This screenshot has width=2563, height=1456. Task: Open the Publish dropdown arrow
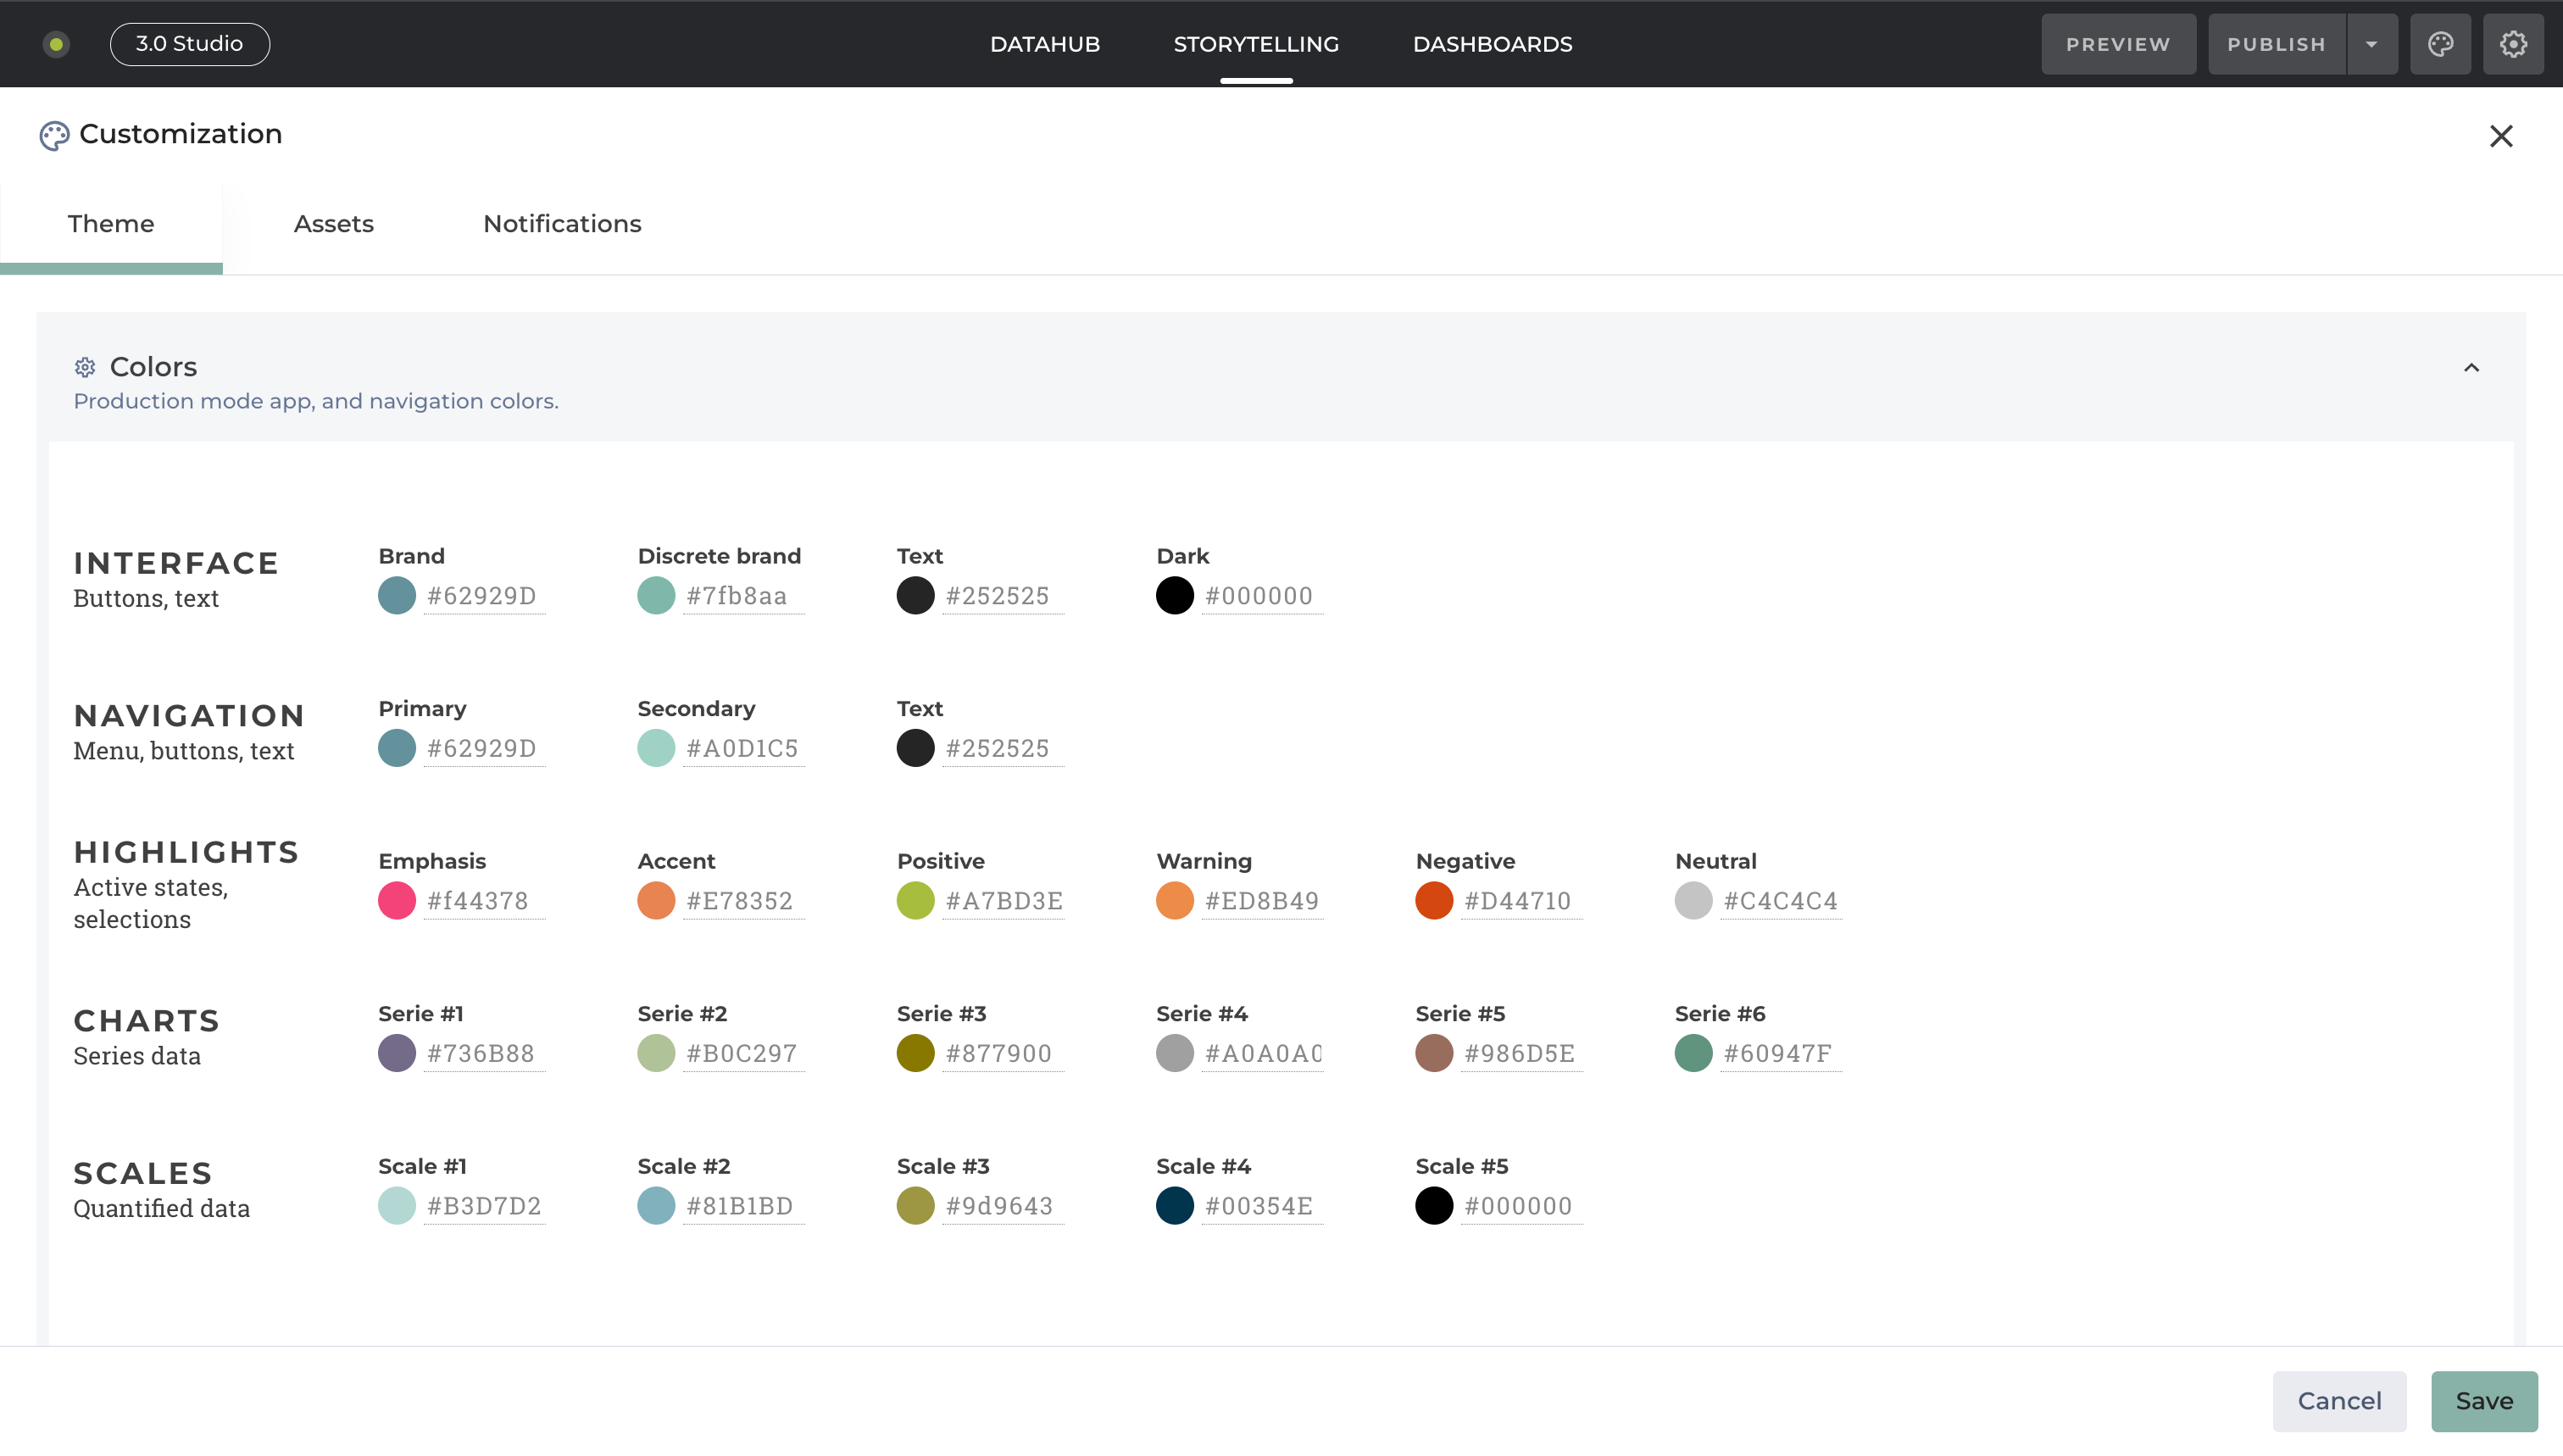click(2371, 44)
